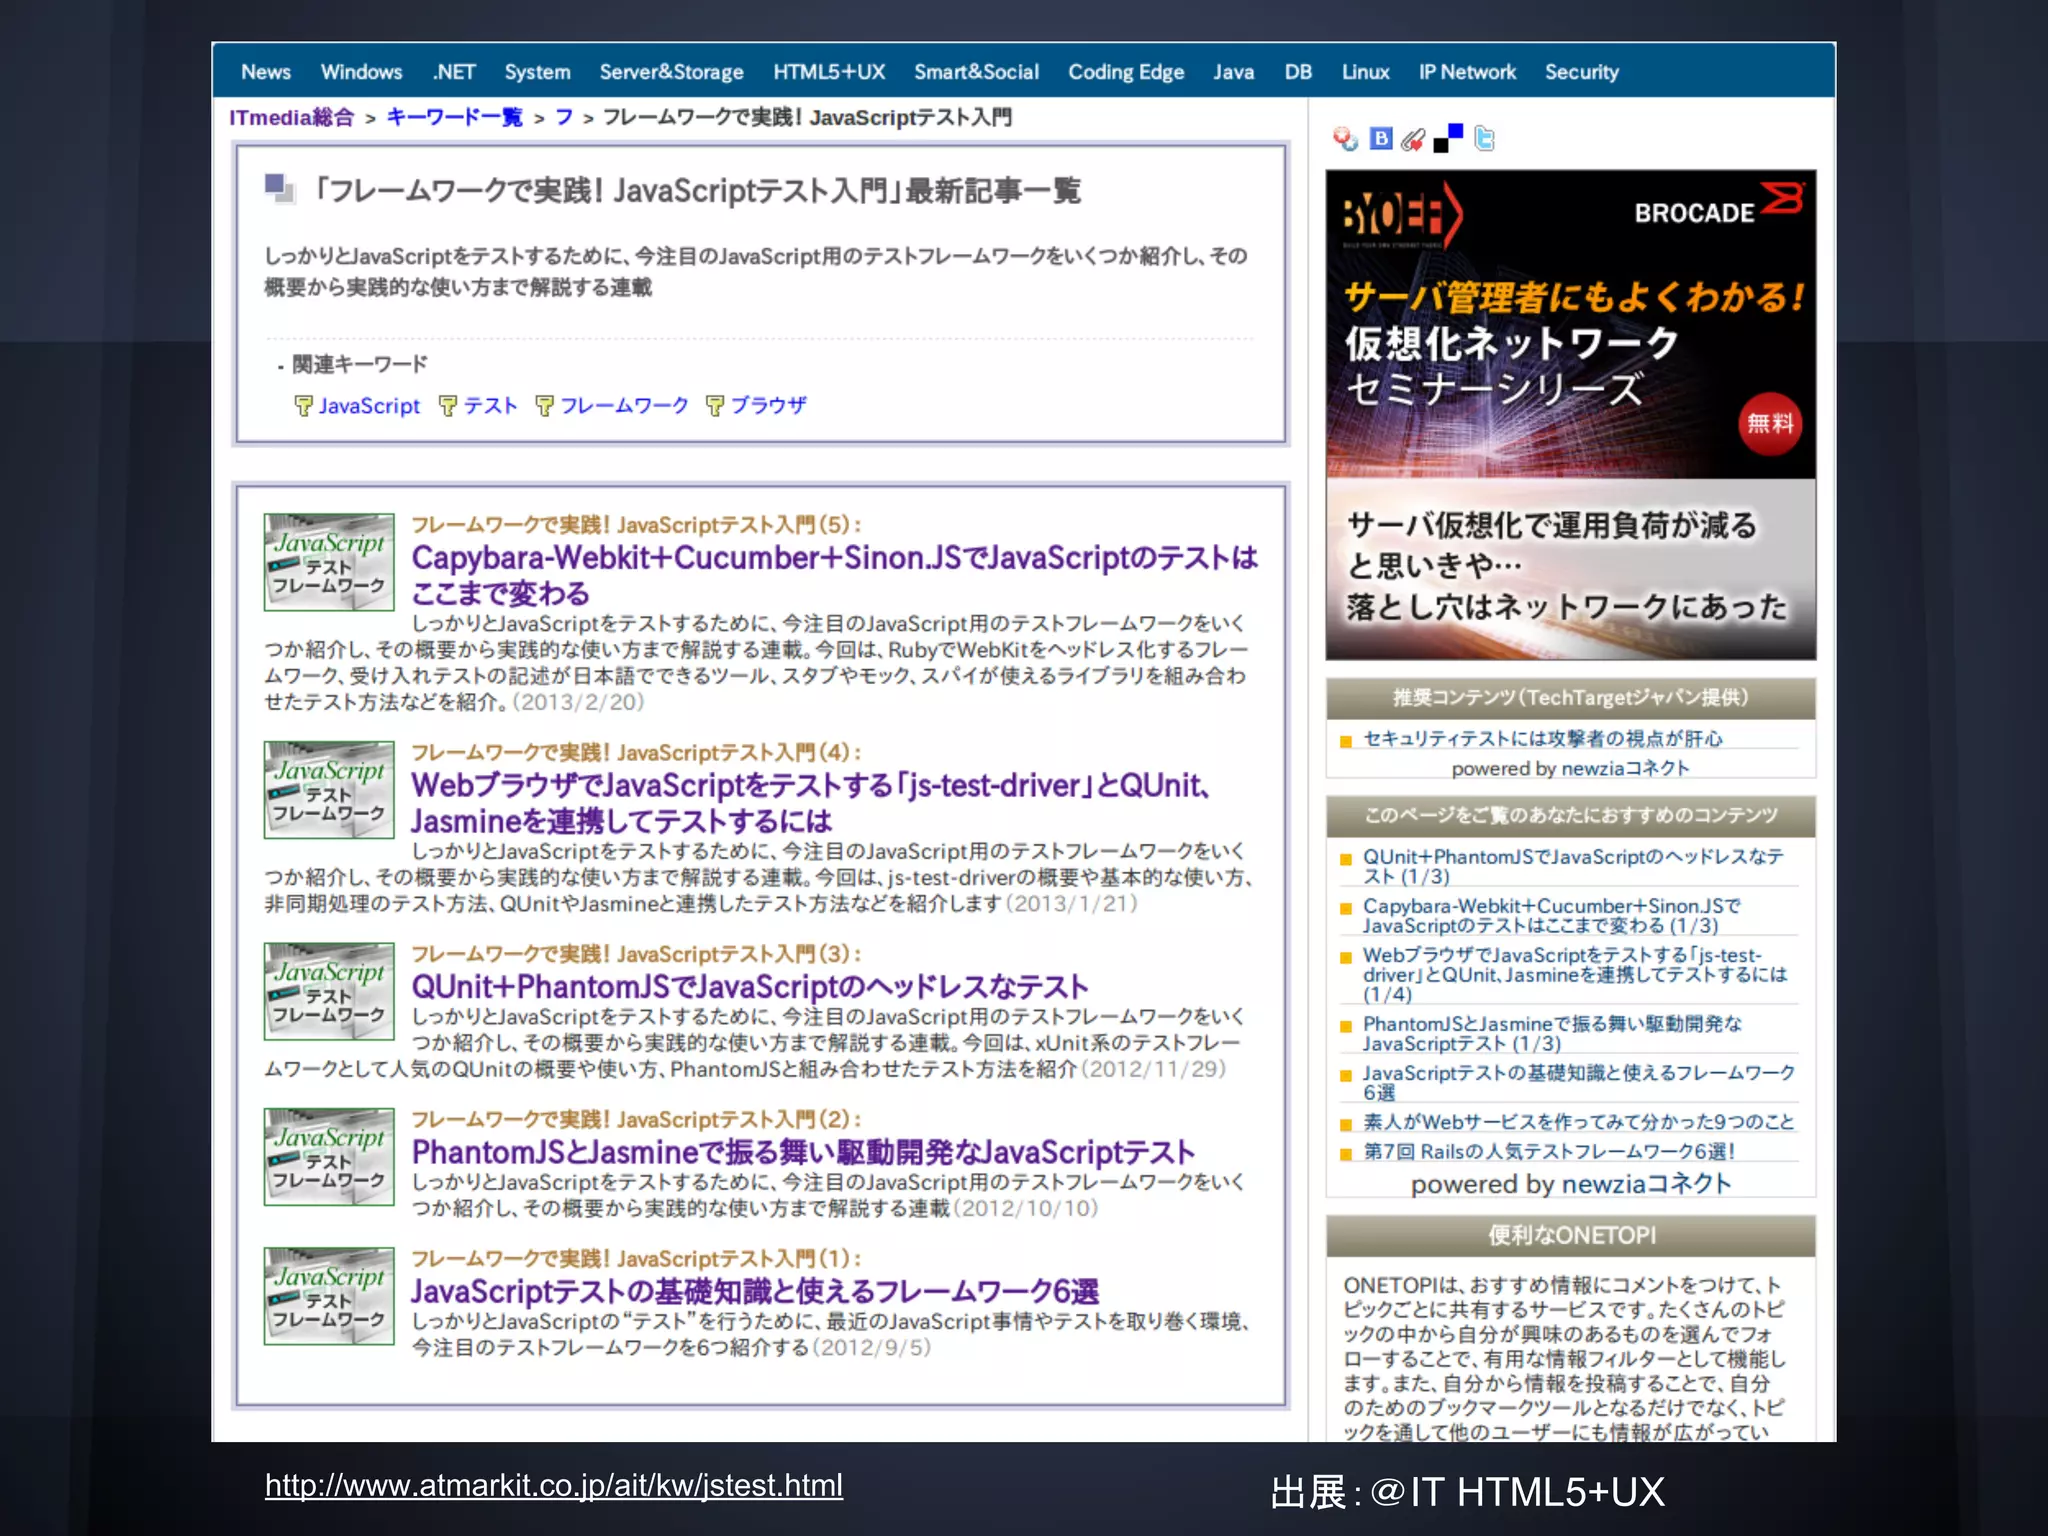The image size is (2048, 1536).
Task: Click the (2013/2/20) article date
Action: pos(578,702)
